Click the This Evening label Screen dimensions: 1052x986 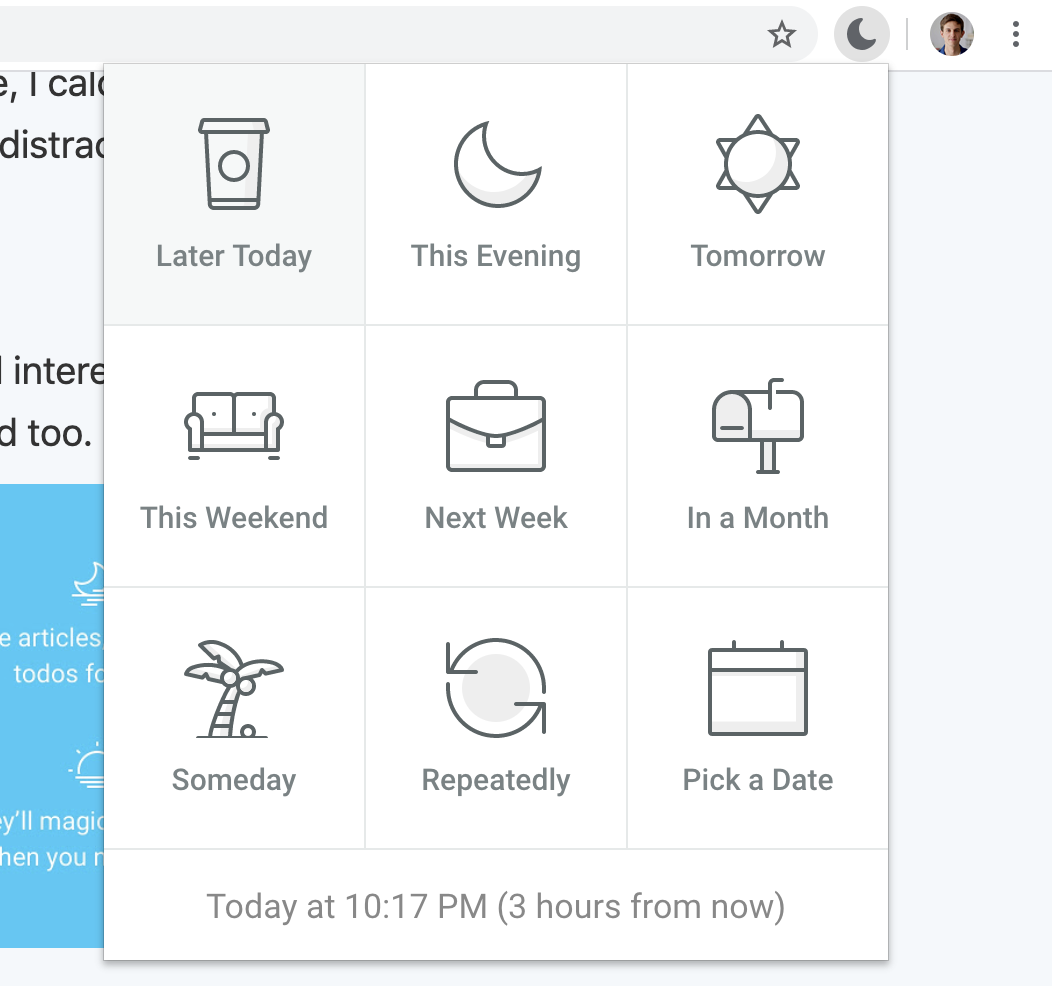(496, 256)
